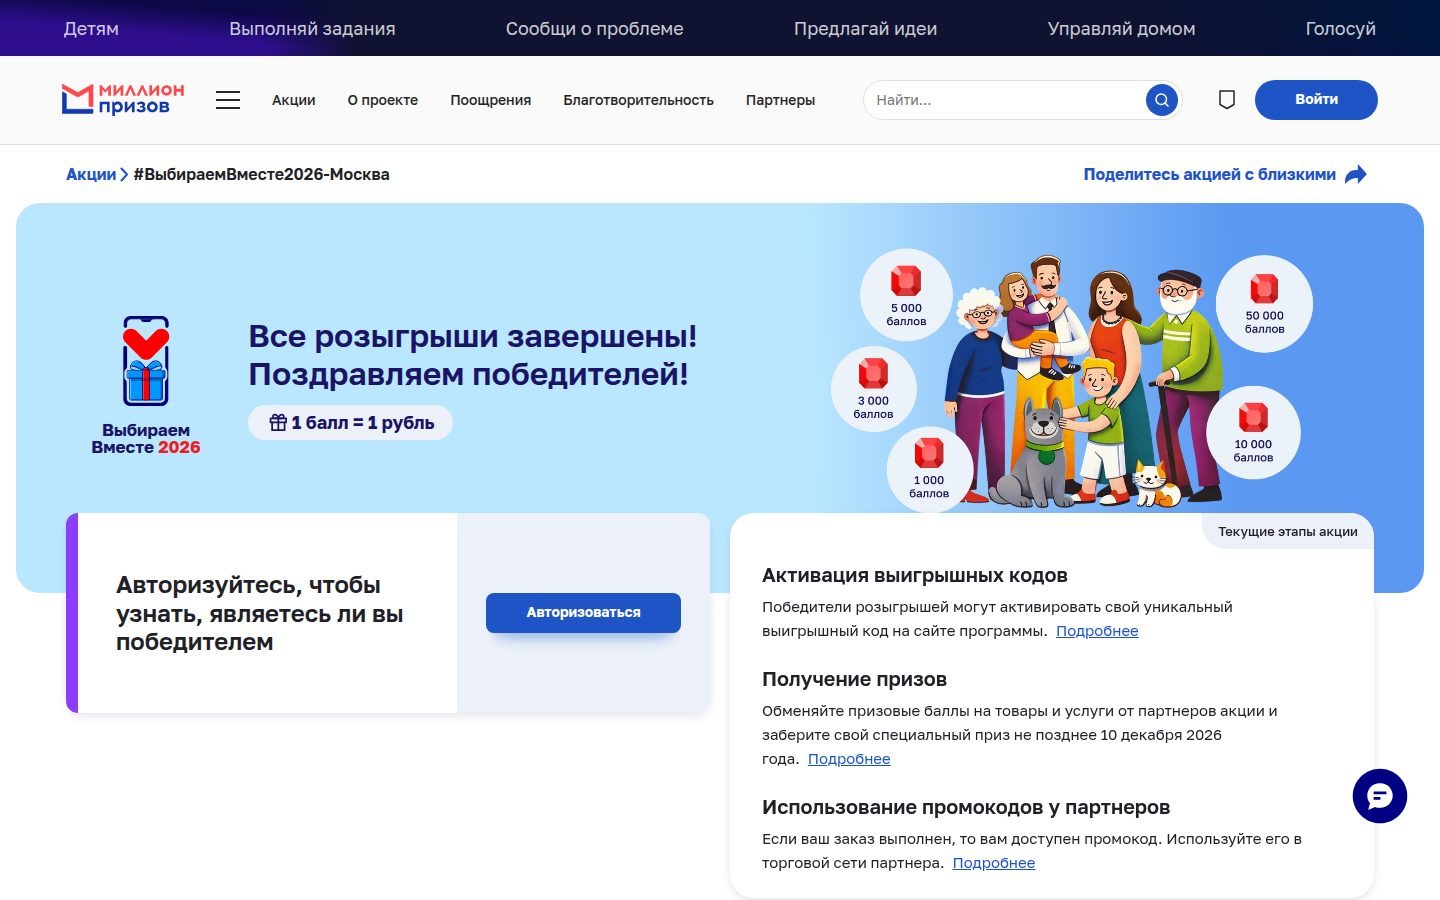The image size is (1440, 900).
Task: Click the #ВыбираемВместе2026-Москва breadcrumb text
Action: pyautogui.click(x=261, y=175)
